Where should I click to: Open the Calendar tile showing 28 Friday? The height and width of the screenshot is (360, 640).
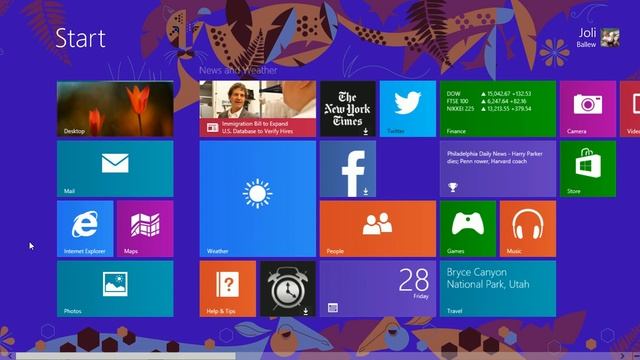click(378, 289)
